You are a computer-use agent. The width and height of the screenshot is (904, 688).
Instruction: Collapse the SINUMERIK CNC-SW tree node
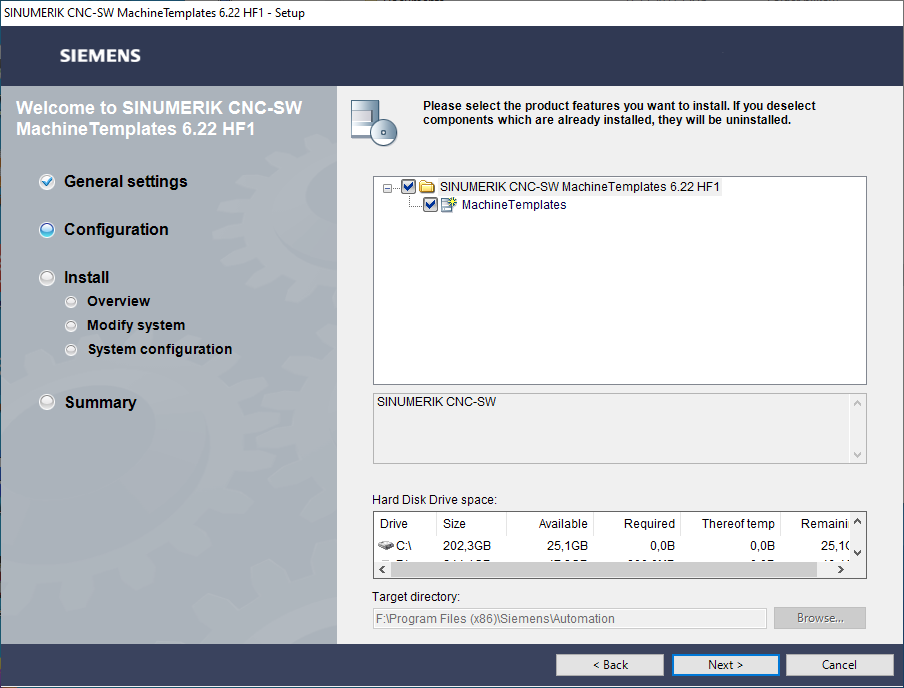tap(388, 187)
